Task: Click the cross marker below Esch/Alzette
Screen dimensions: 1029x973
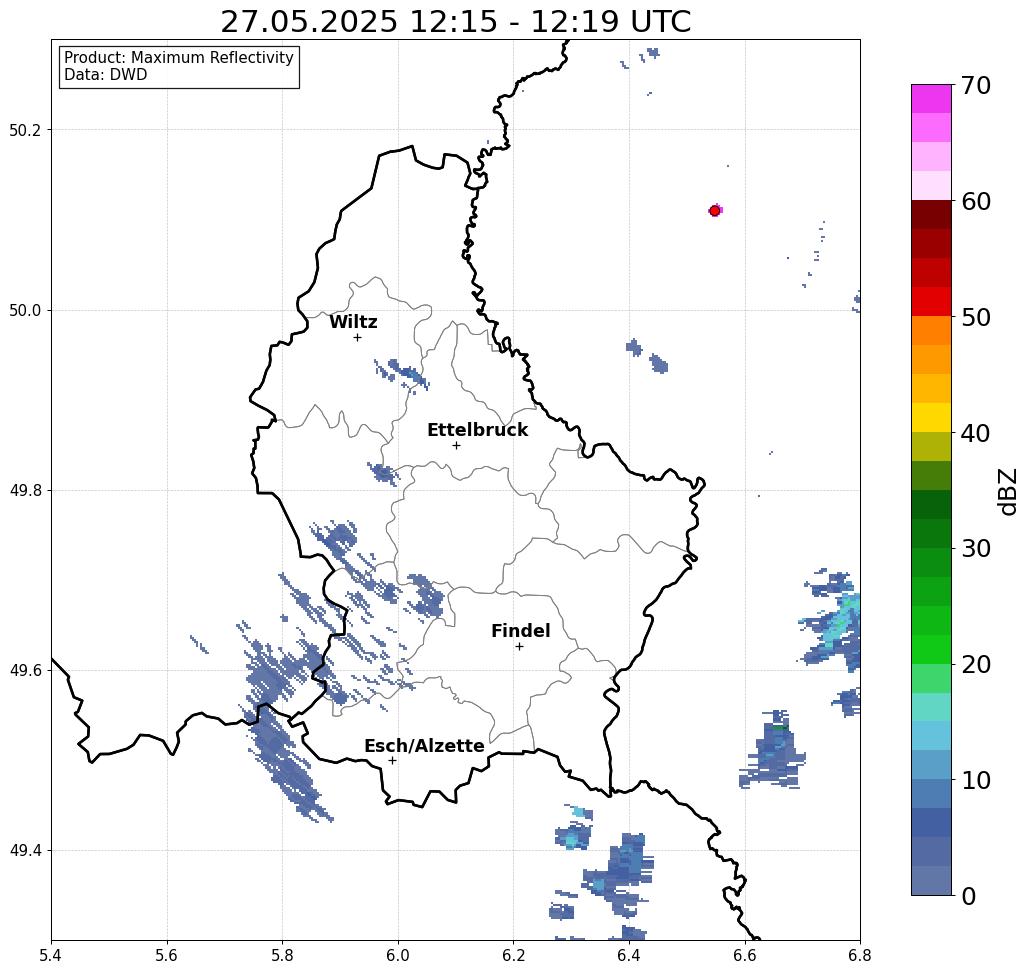Action: pos(392,761)
